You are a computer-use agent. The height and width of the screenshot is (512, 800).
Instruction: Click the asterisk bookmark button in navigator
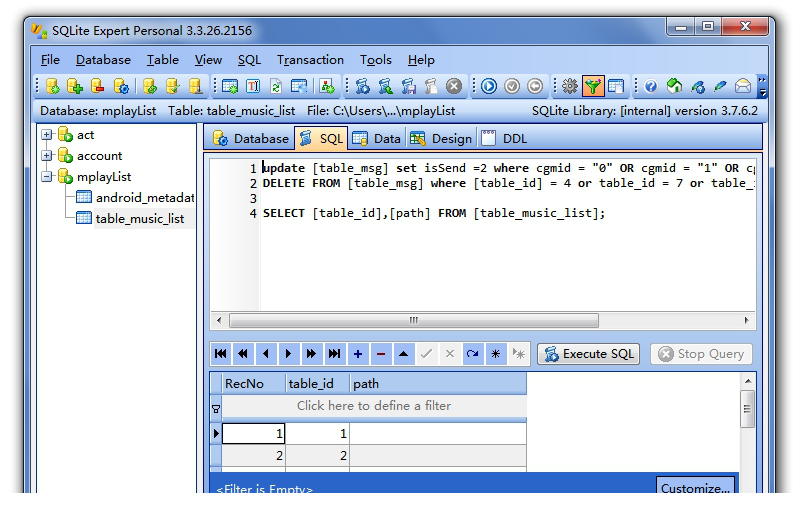(495, 354)
